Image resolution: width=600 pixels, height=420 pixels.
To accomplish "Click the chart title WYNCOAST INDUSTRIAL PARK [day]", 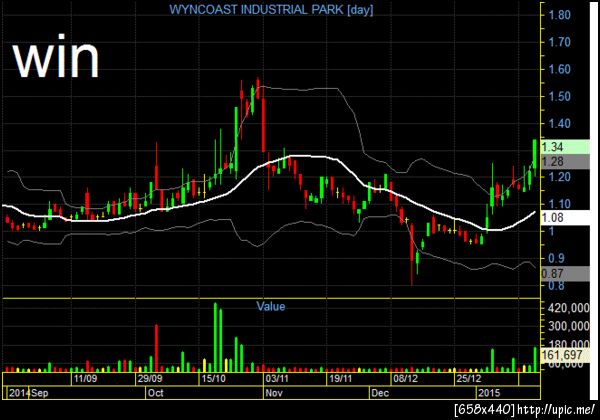I will pyautogui.click(x=271, y=10).
